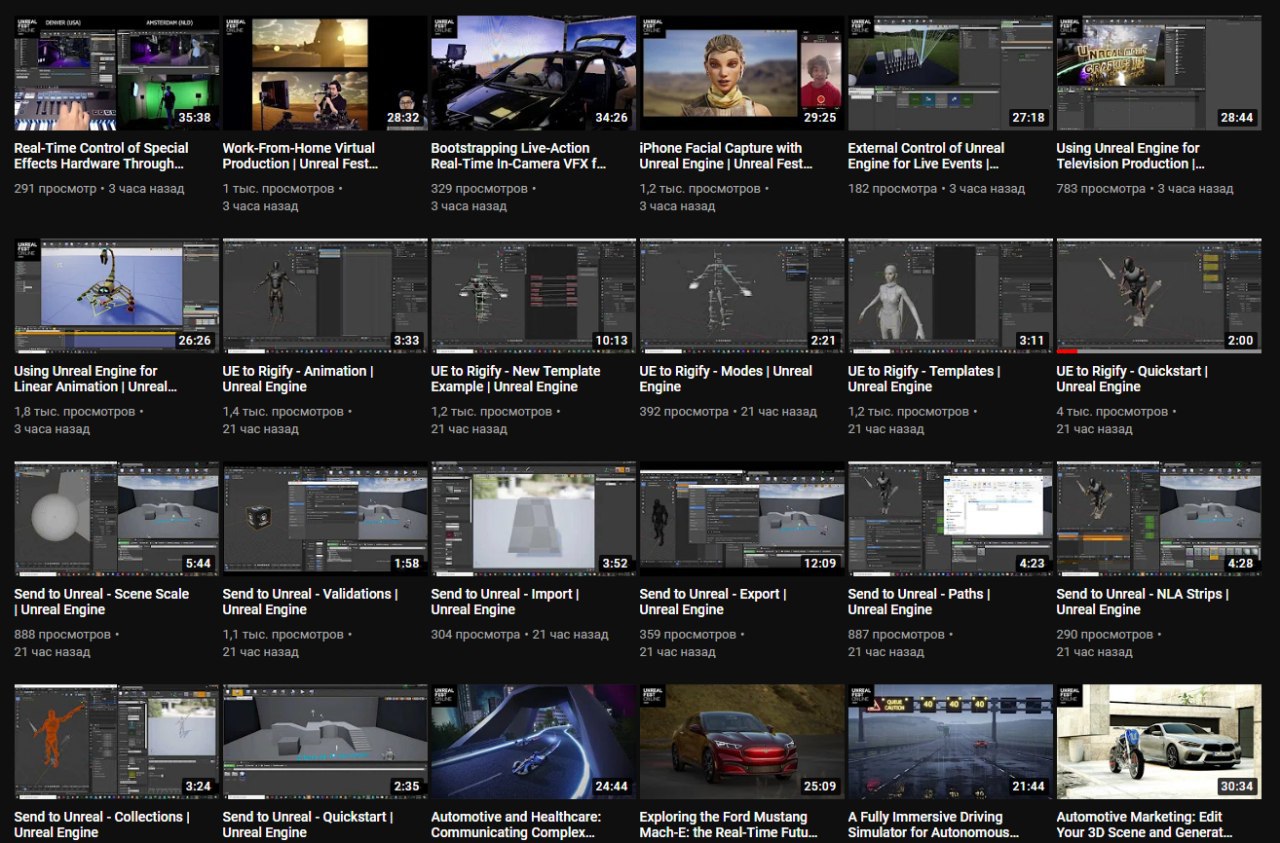The height and width of the screenshot is (843, 1280).
Task: Click title 'UE to Rigify - New Template Example'
Action: [x=516, y=379]
